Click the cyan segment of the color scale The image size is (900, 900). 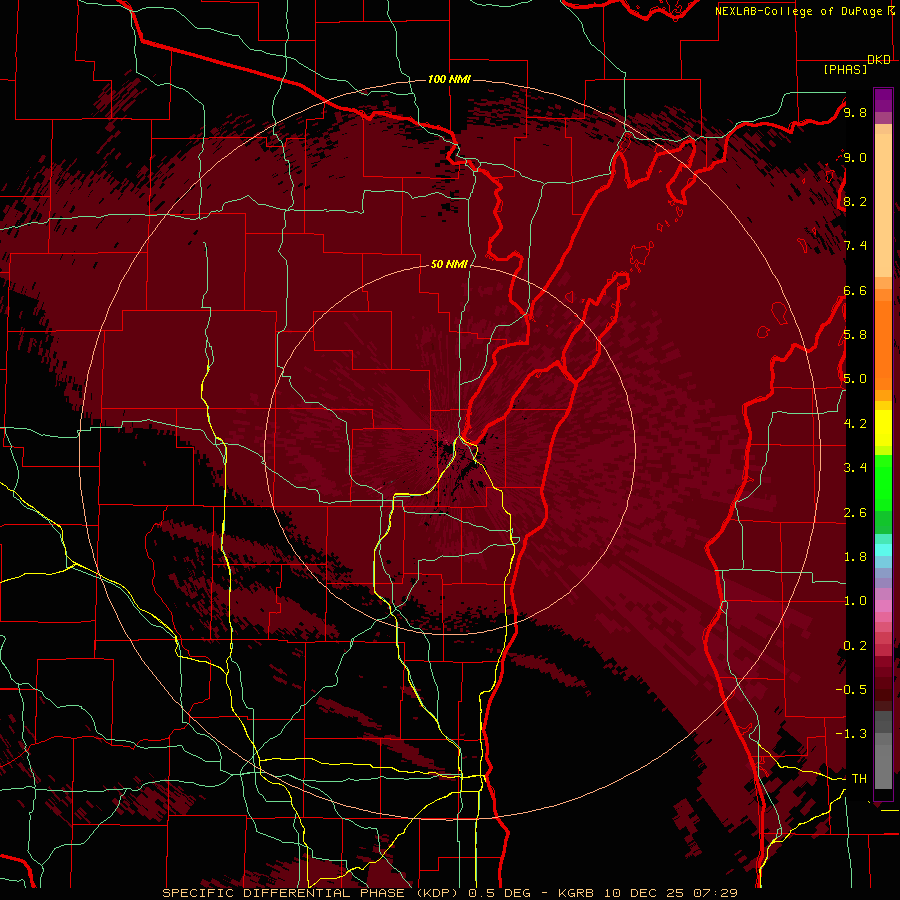883,549
